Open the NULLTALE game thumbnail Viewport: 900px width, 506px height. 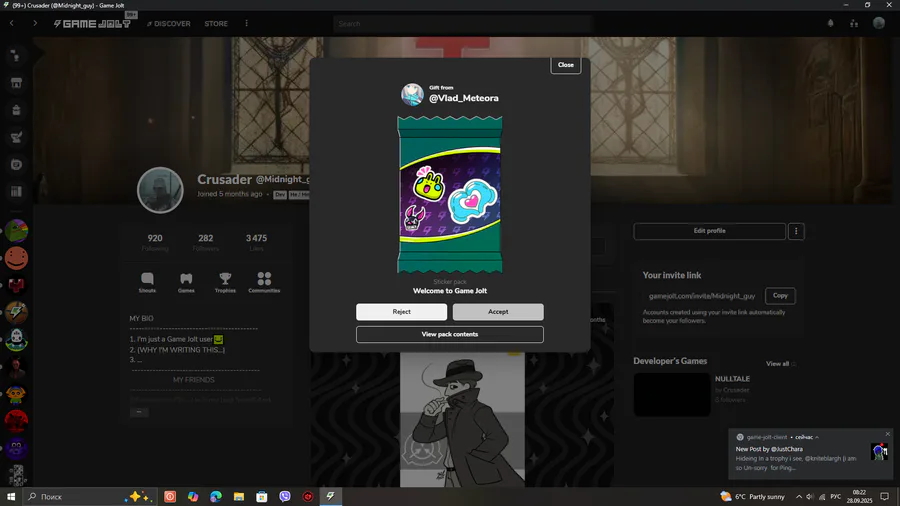point(672,395)
